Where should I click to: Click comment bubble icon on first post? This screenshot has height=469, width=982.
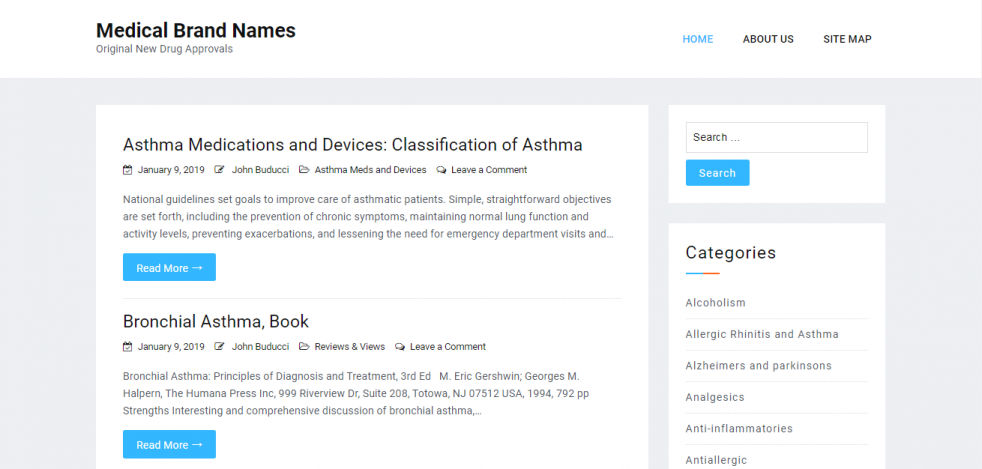coord(442,170)
